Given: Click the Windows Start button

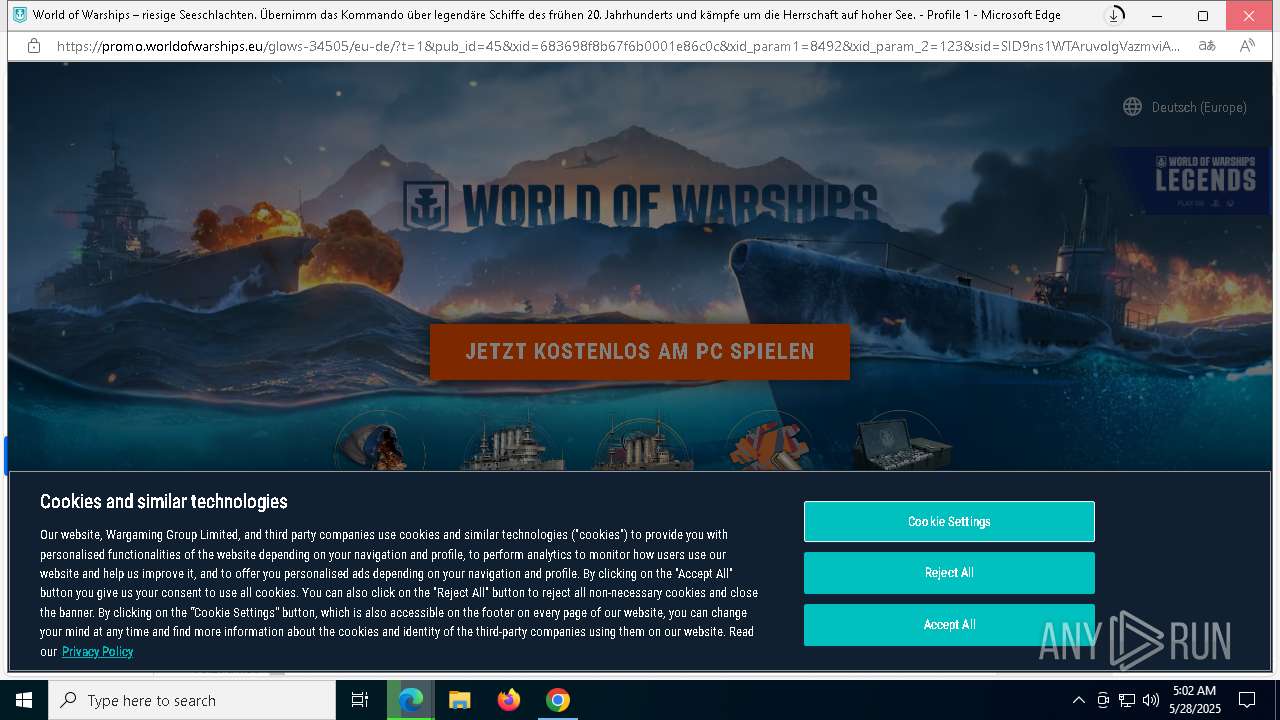Looking at the screenshot, I should point(24,700).
